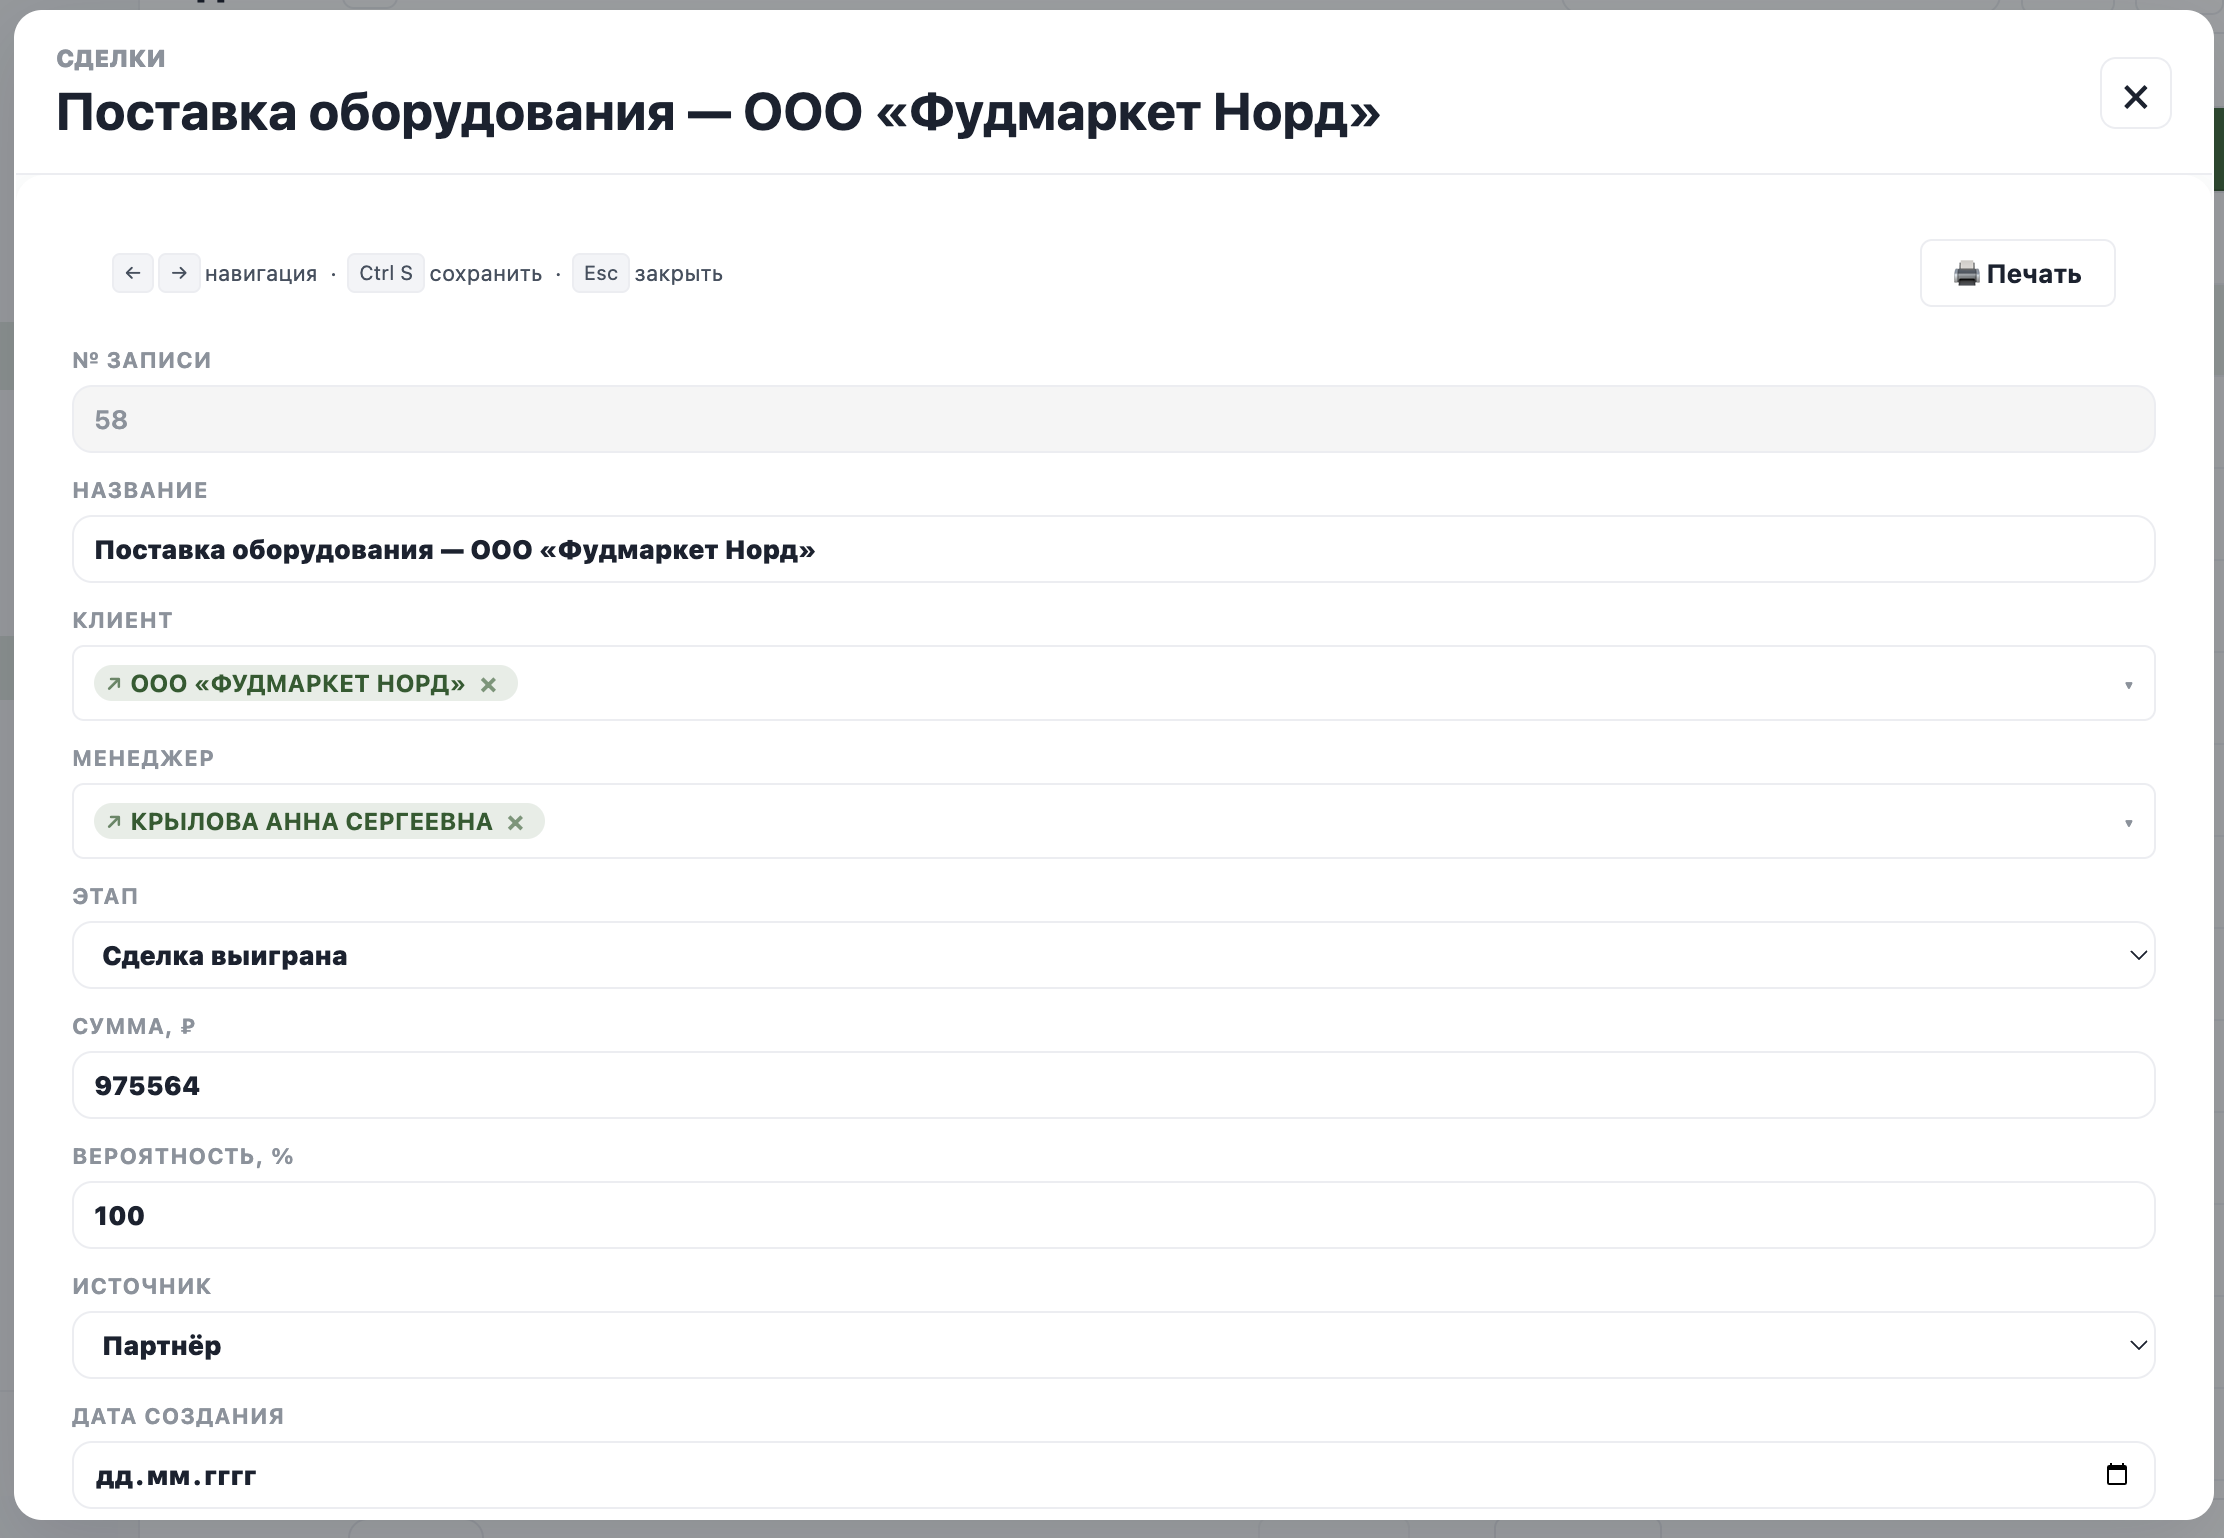This screenshot has height=1538, width=2224.
Task: Remove the Крылова Анна Сергеевна manager tag
Action: (x=516, y=822)
